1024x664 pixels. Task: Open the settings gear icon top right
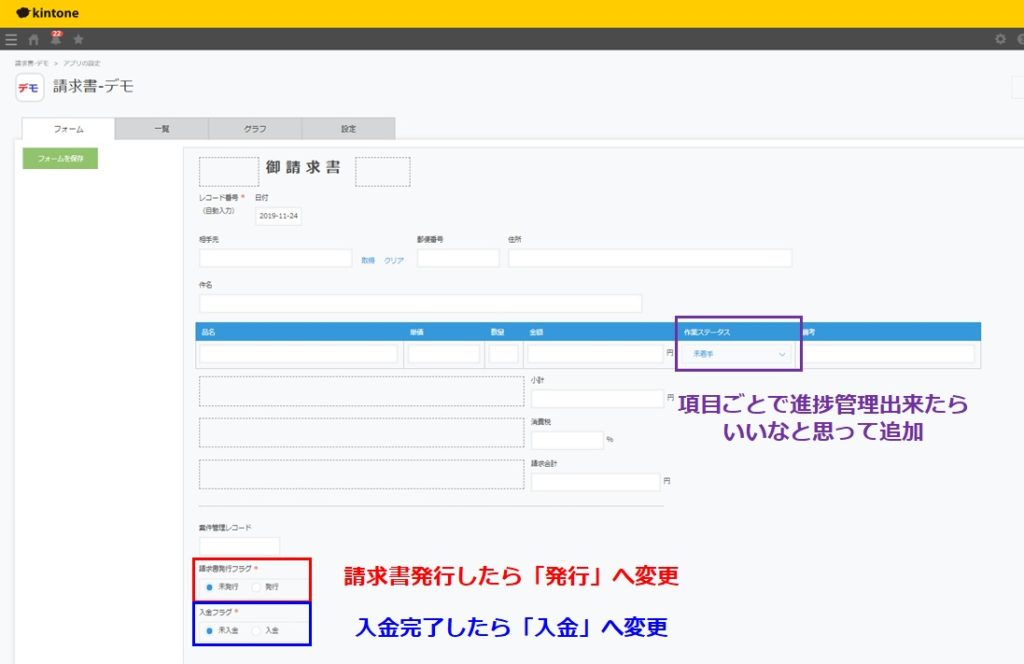999,38
